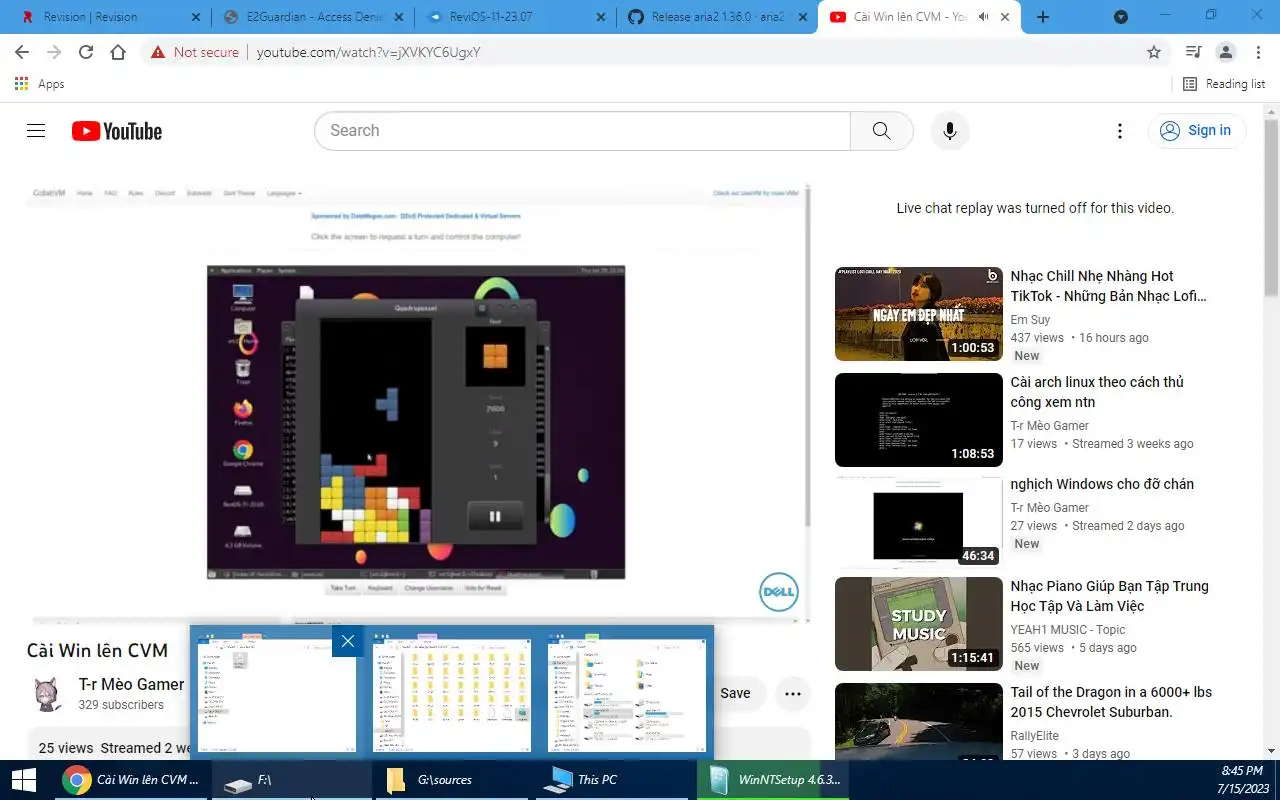The height and width of the screenshot is (800, 1280).
Task: Focus the YouTube Search field
Action: click(x=582, y=131)
